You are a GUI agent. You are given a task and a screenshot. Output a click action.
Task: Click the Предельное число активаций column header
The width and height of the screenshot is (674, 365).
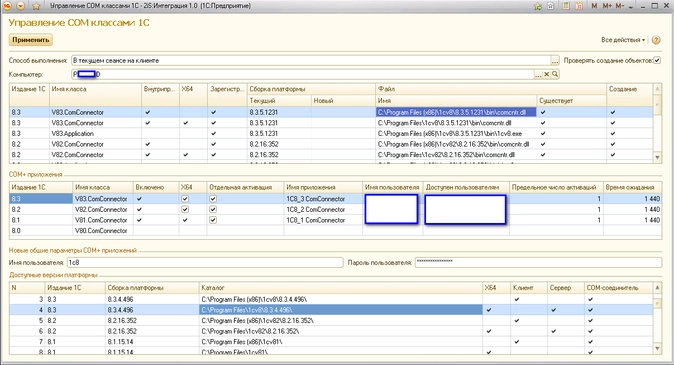(x=556, y=187)
